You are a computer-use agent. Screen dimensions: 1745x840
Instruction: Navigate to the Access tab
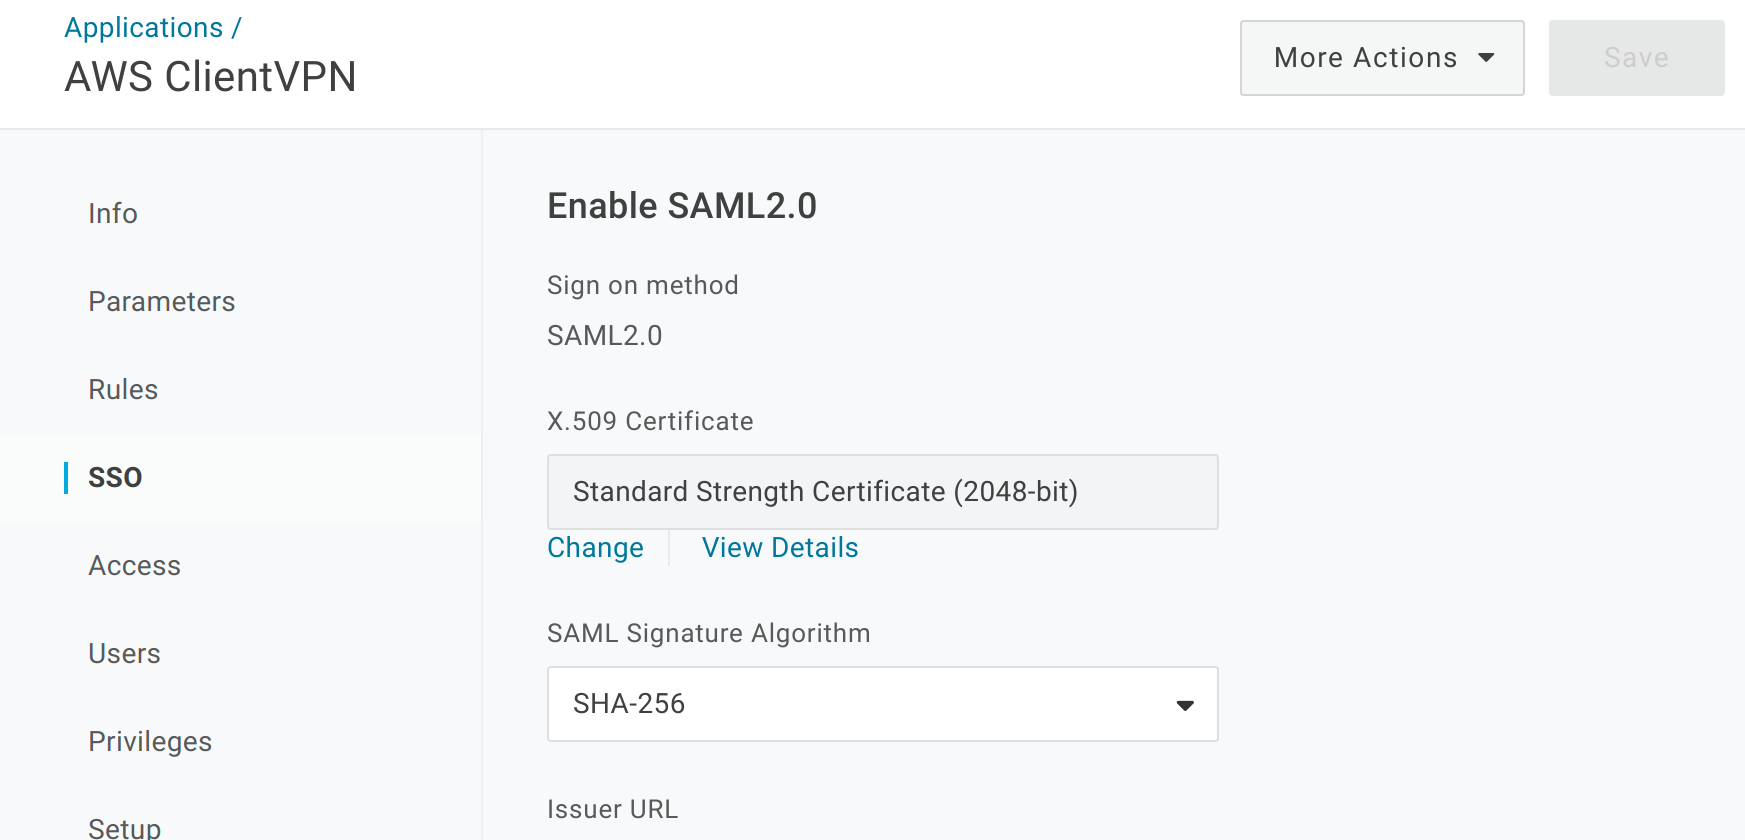[134, 565]
